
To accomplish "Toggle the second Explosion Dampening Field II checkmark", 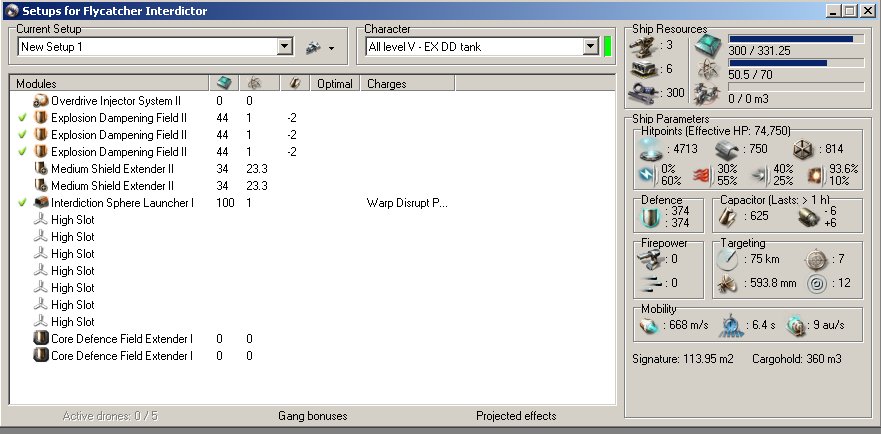I will click(22, 135).
